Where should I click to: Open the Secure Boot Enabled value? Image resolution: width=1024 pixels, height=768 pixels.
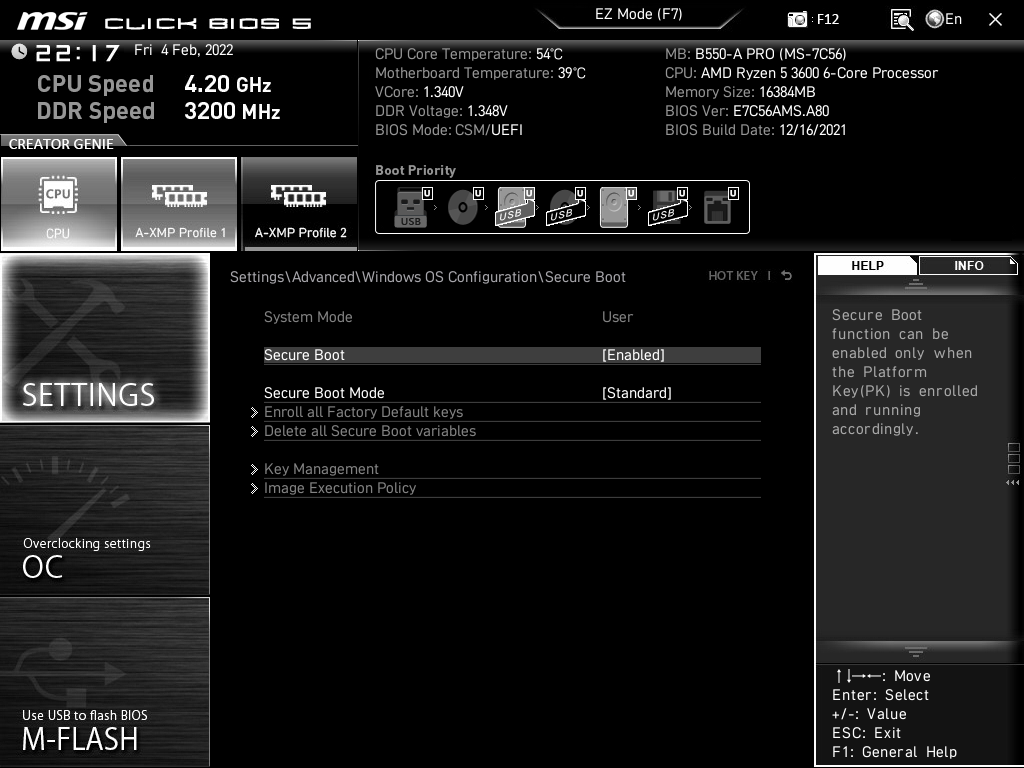pos(633,355)
